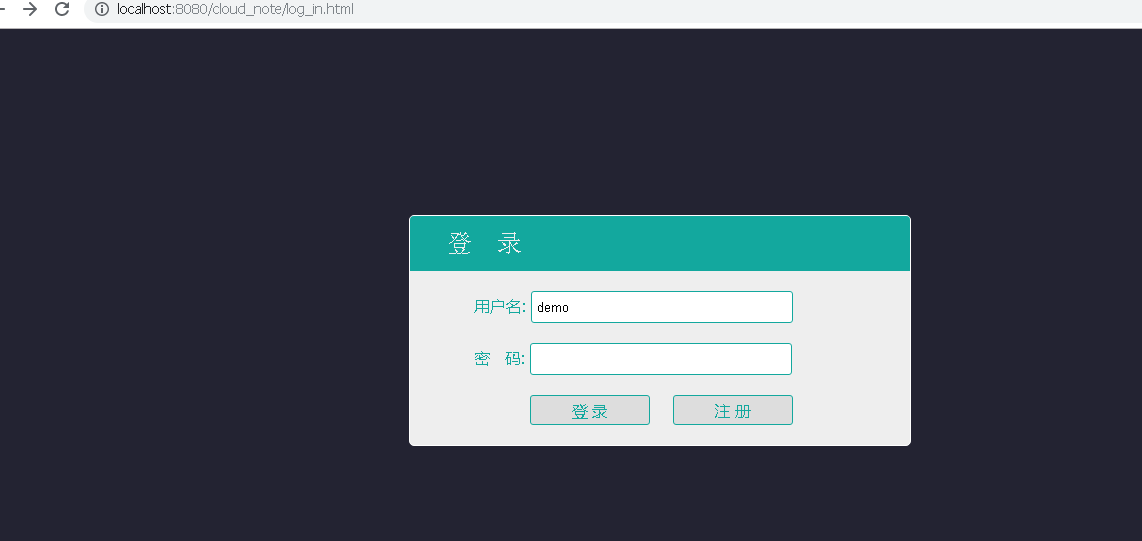
Task: Click the 密码: label
Action: (499, 359)
